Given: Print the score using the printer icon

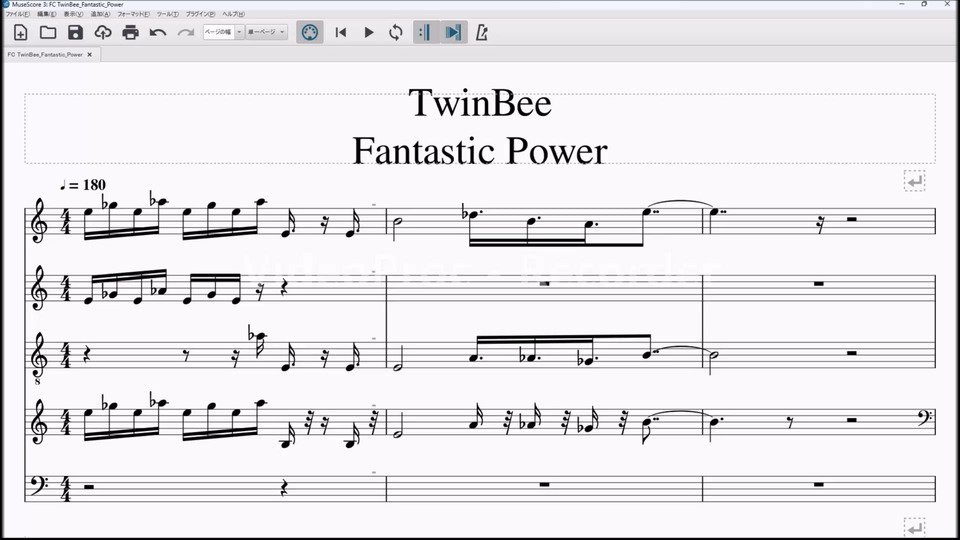Looking at the screenshot, I should coord(130,32).
